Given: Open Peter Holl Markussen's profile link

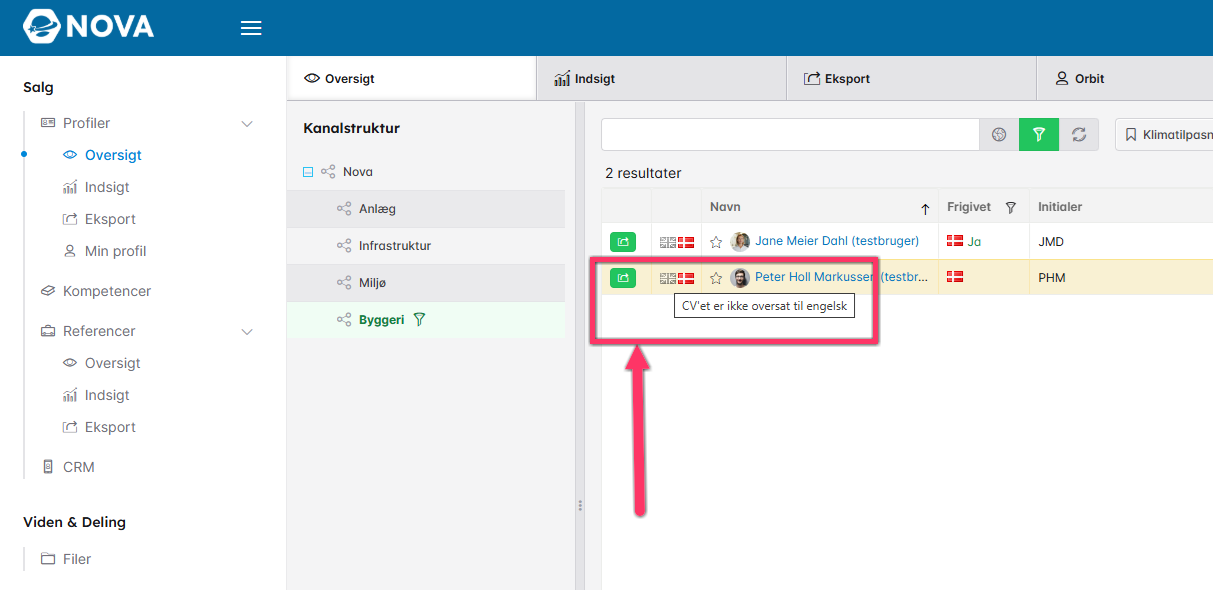Looking at the screenshot, I should [x=841, y=277].
